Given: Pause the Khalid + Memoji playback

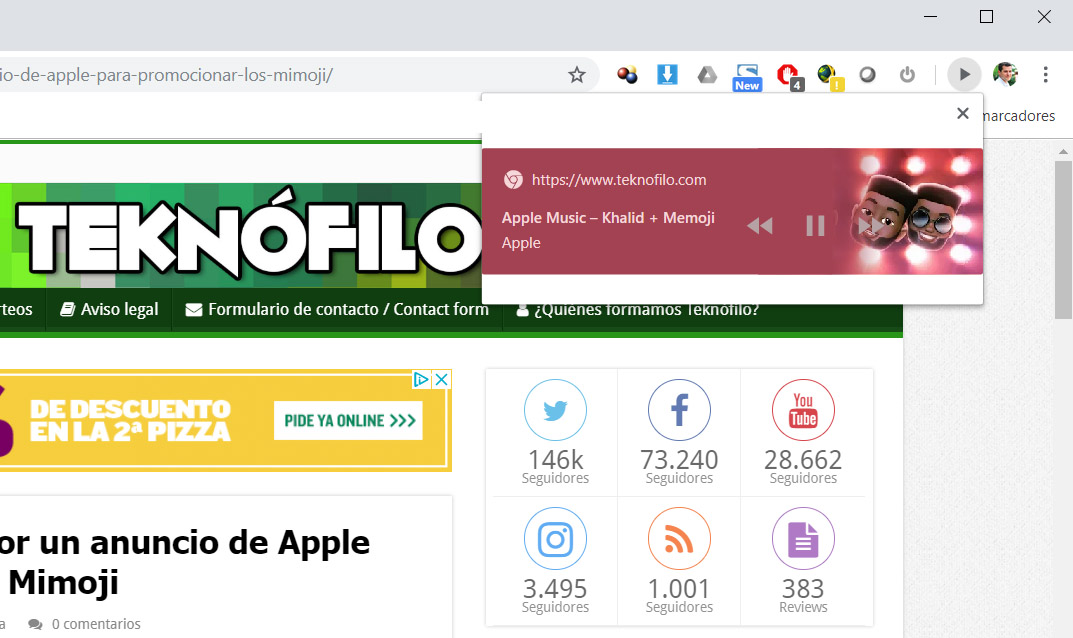Looking at the screenshot, I should tap(815, 226).
